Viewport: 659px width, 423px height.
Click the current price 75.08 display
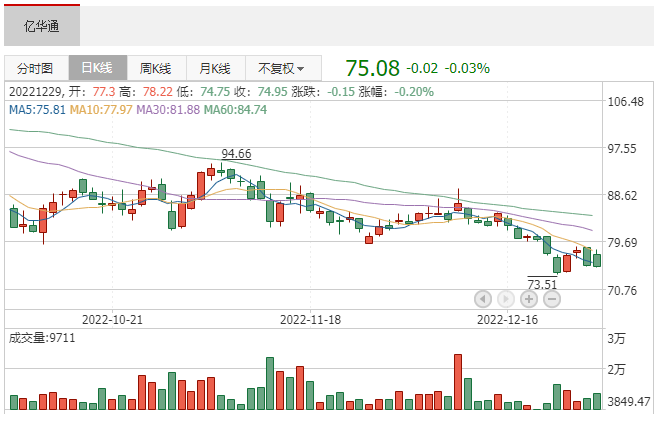[x=372, y=68]
